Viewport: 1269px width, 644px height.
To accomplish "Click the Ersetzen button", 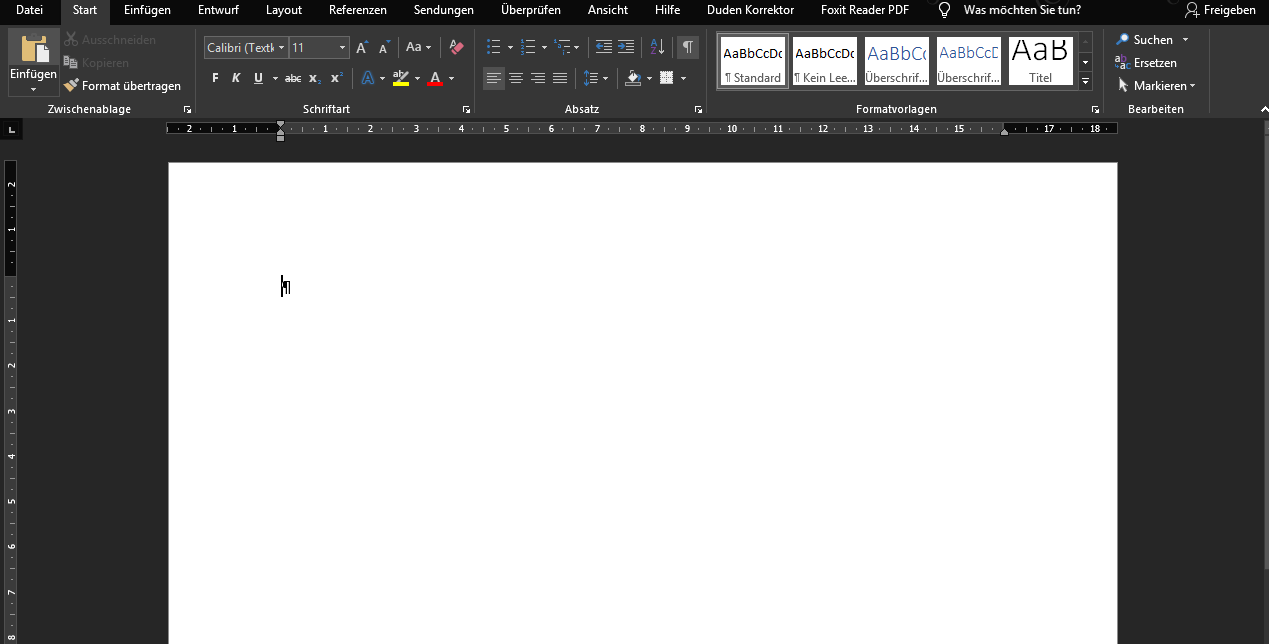I will (1145, 63).
